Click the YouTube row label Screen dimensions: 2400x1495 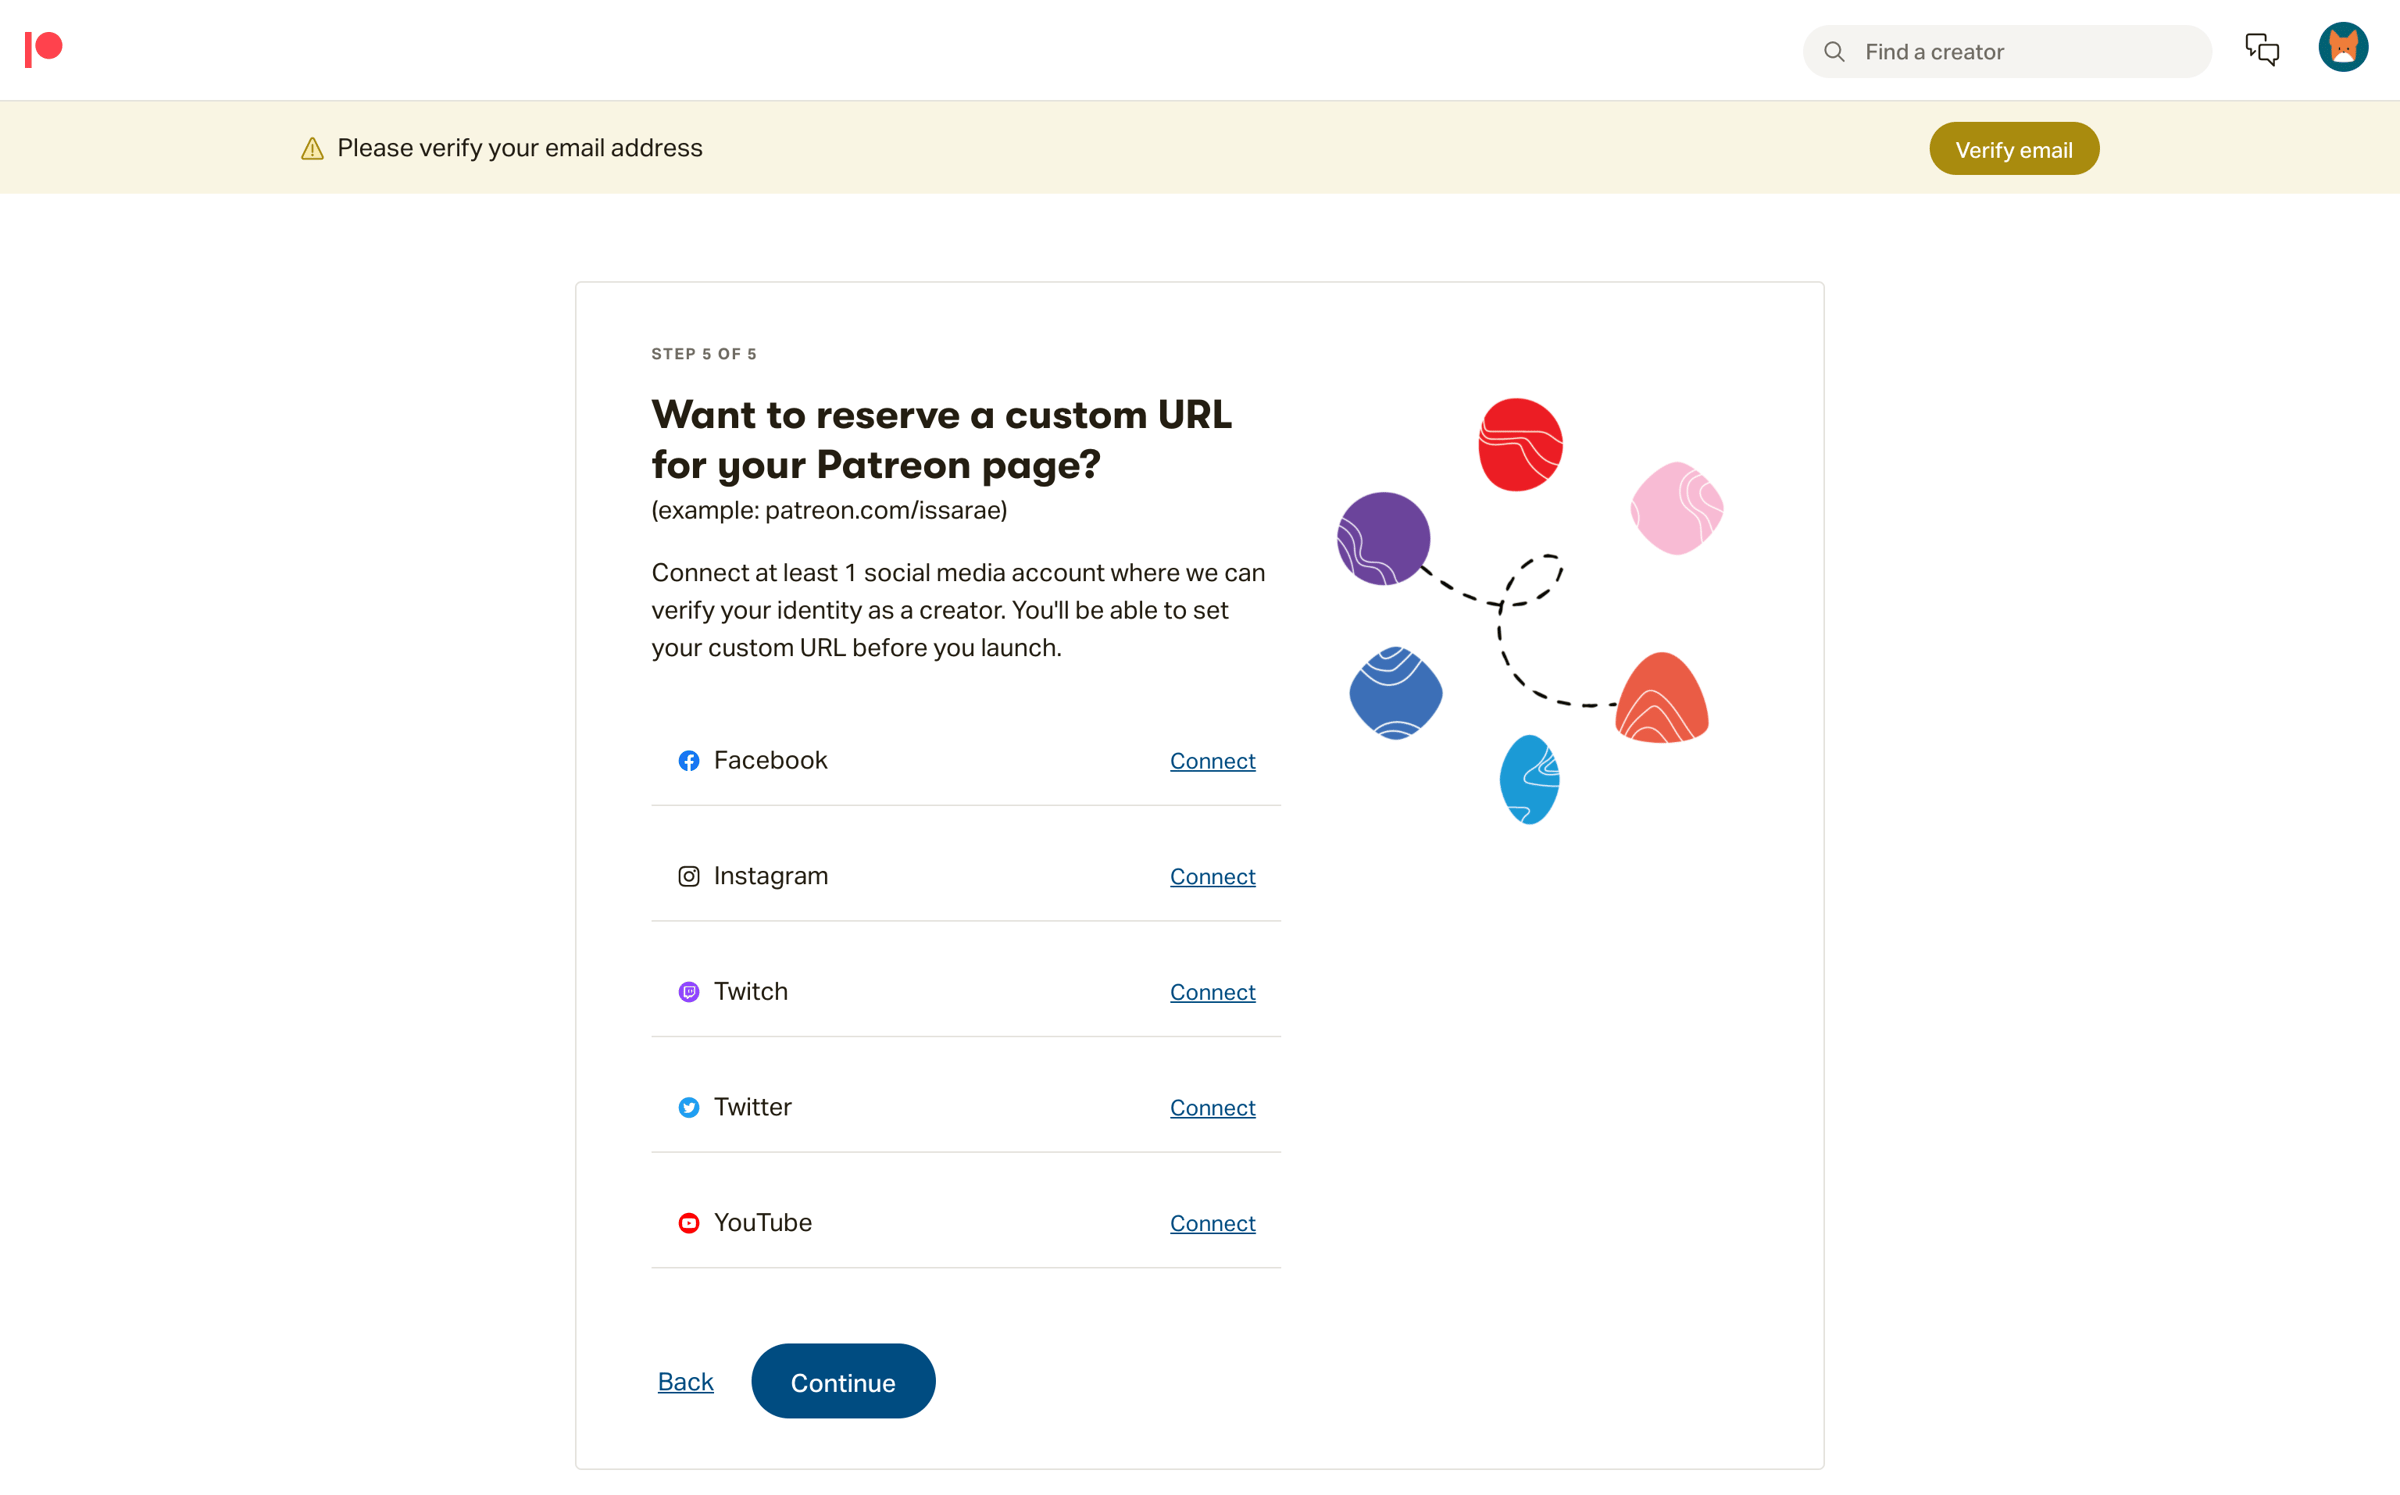point(763,1222)
